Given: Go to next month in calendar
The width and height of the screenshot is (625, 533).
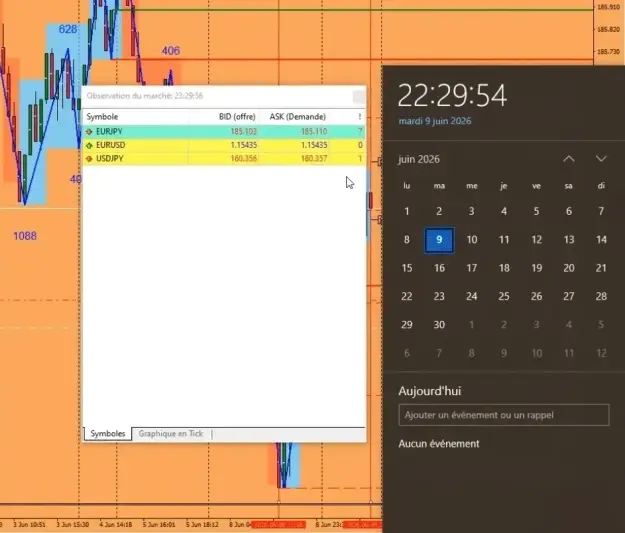Looking at the screenshot, I should [x=601, y=159].
